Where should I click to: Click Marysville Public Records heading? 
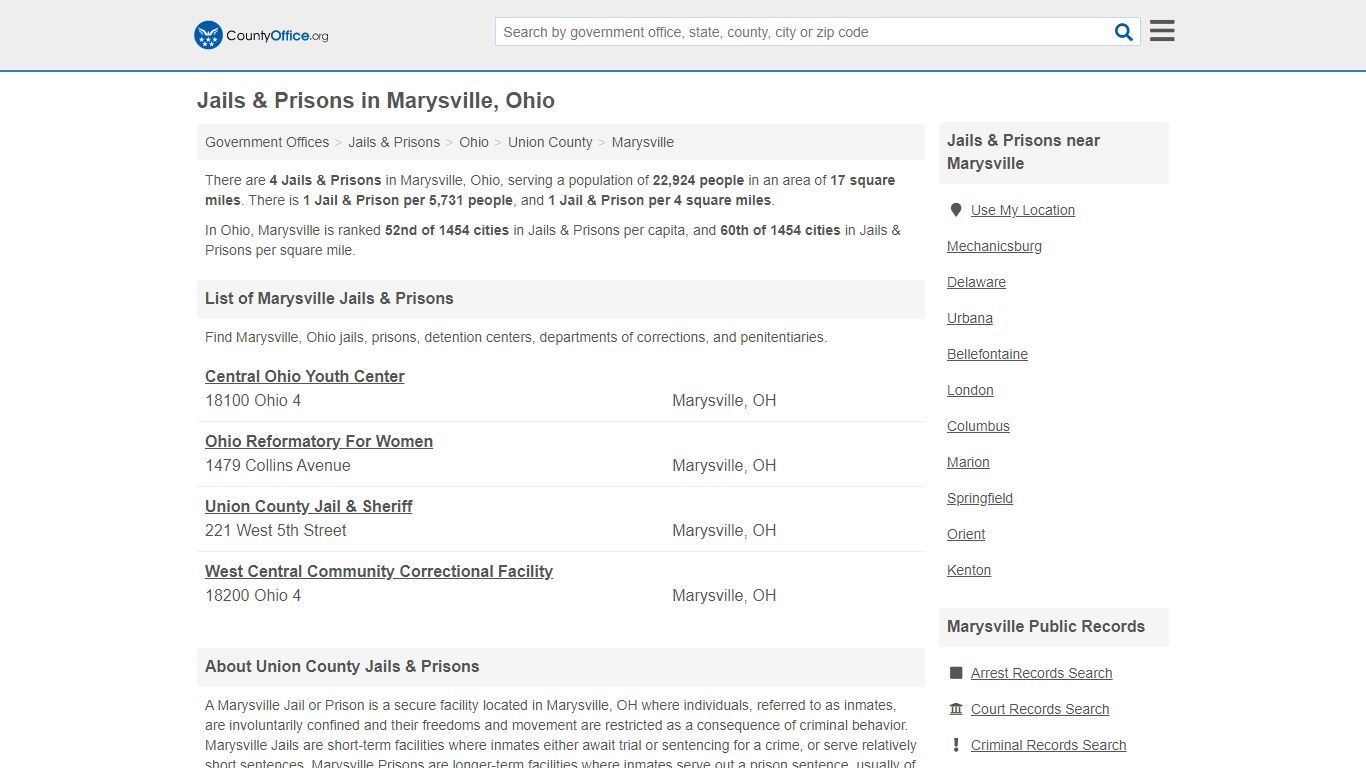pos(1046,626)
